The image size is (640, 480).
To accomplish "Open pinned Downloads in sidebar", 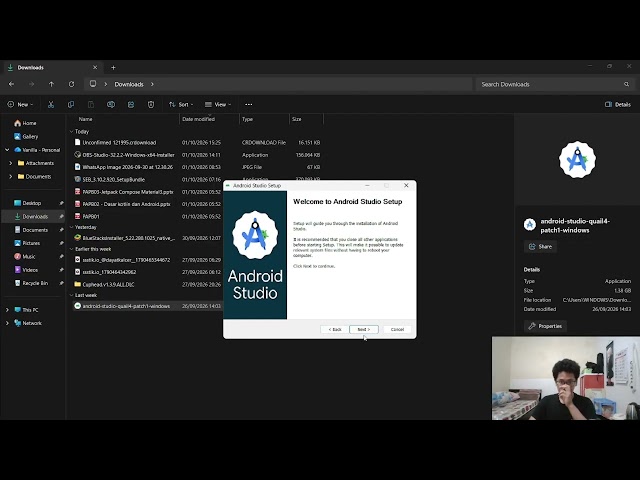I will (x=33, y=216).
